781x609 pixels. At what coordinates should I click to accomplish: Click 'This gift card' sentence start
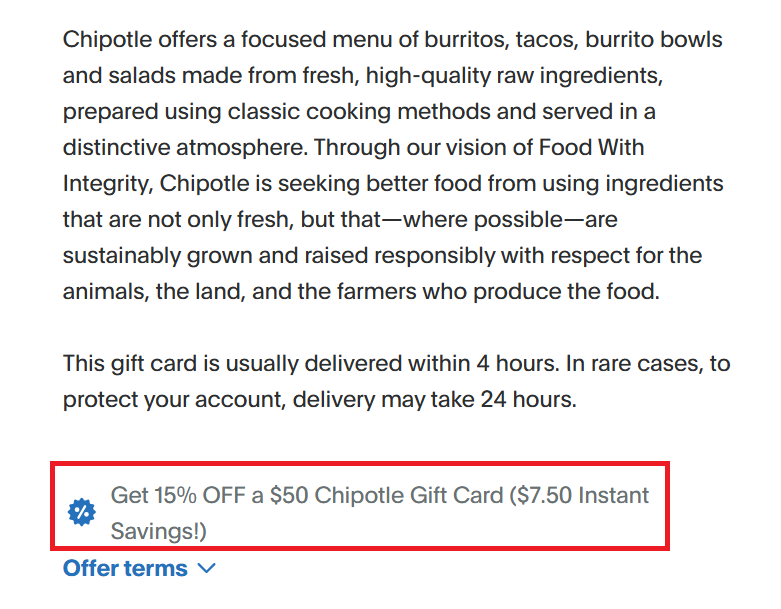click(126, 364)
